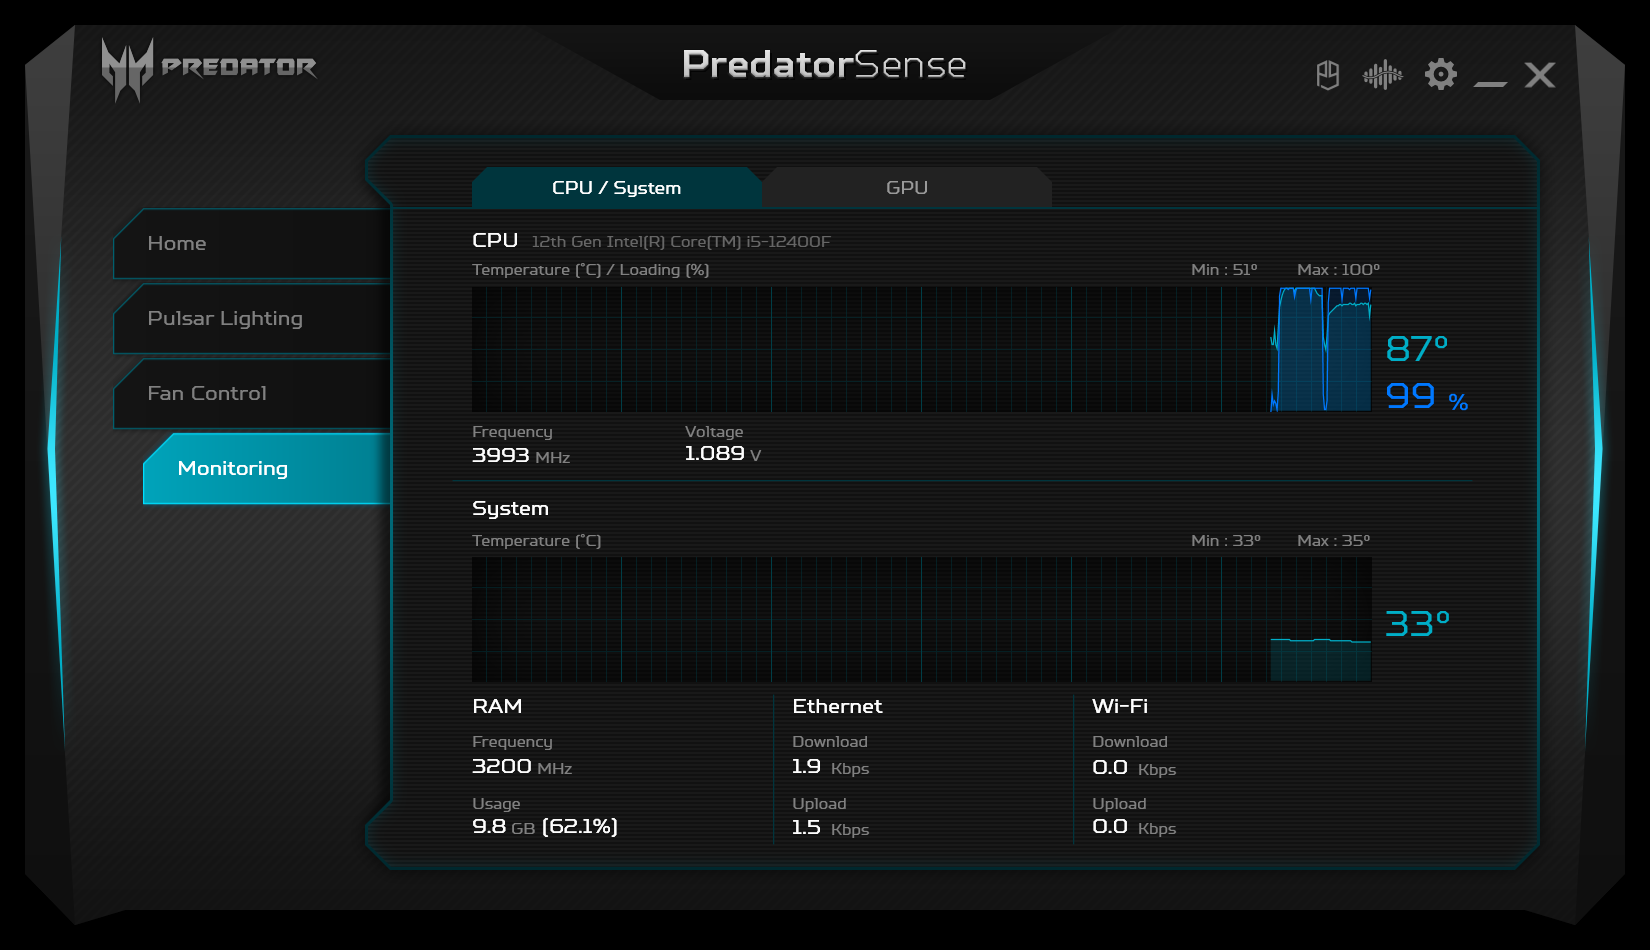Viewport: 1650px width, 950px height.
Task: Open the Planet9 app icon in the title bar
Action: pos(1327,74)
